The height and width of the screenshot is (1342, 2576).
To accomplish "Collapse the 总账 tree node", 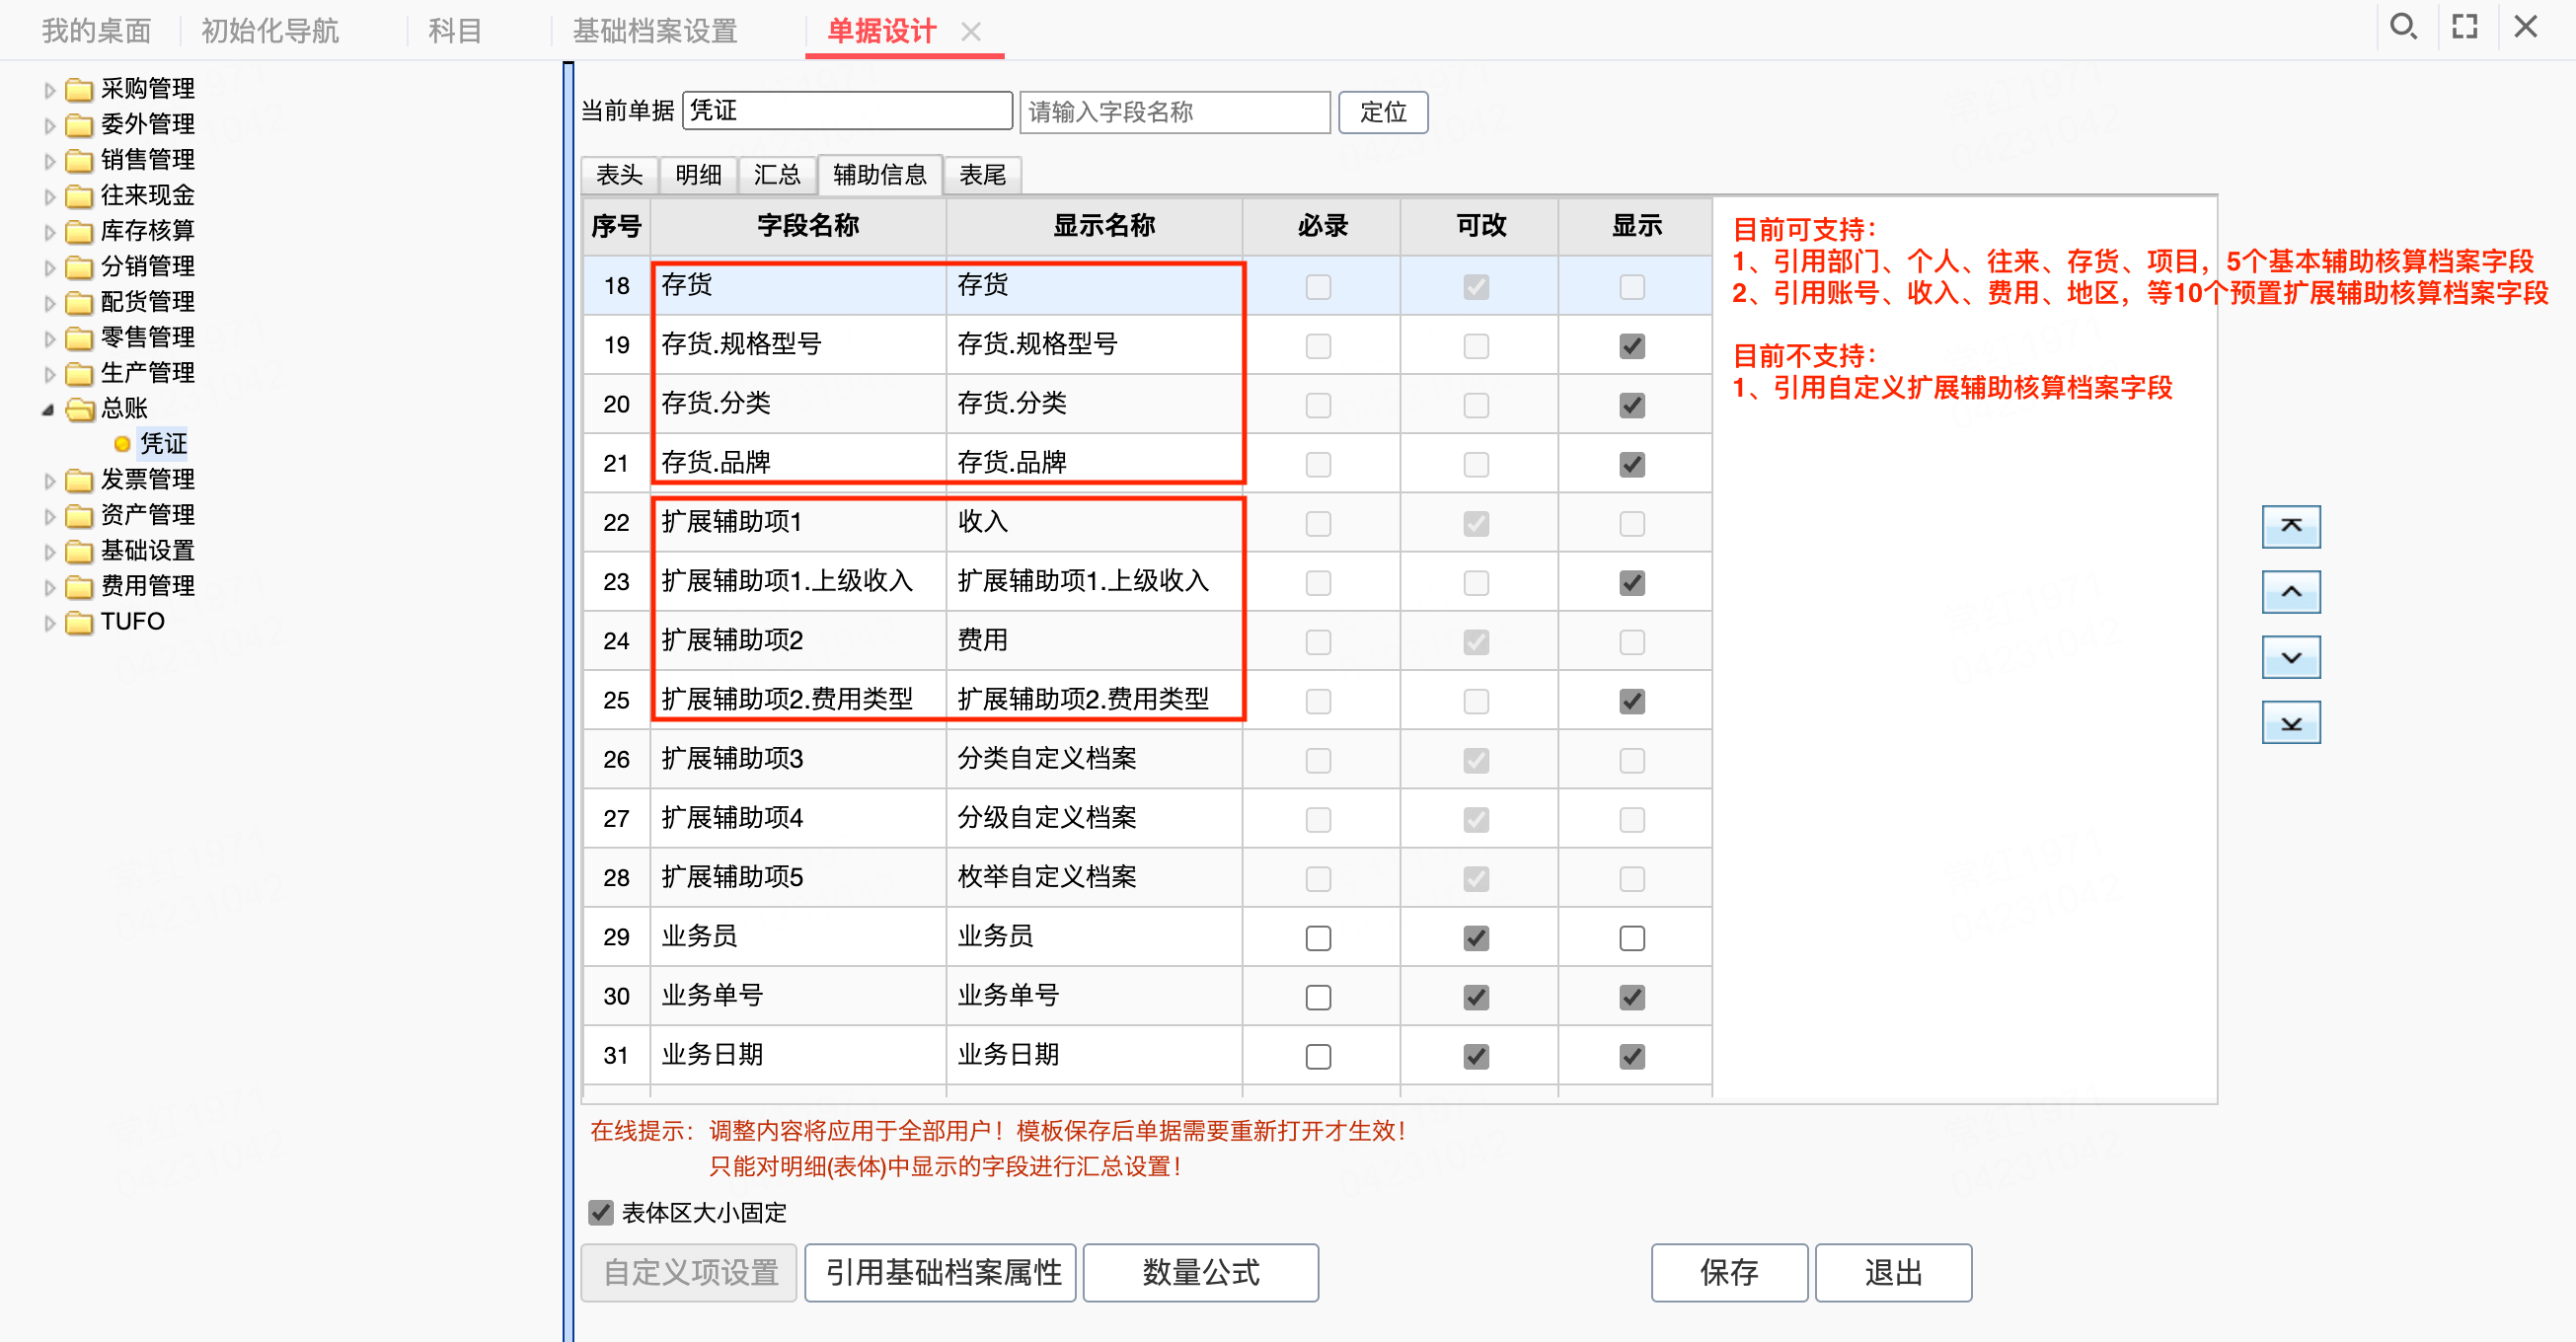I will coord(48,409).
